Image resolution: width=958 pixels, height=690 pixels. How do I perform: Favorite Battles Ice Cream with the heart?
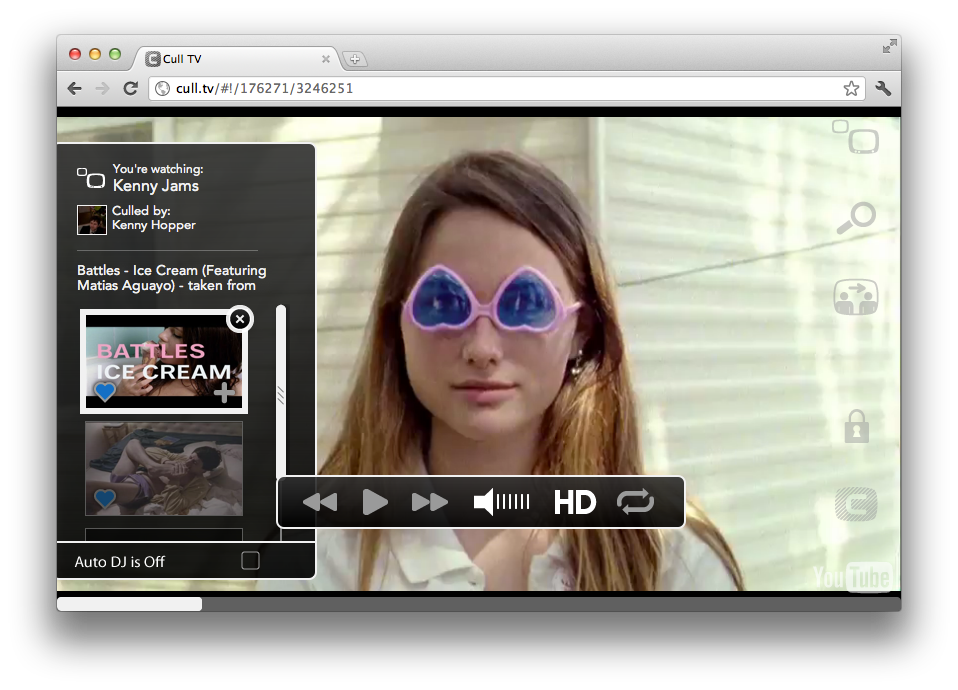click(x=104, y=391)
